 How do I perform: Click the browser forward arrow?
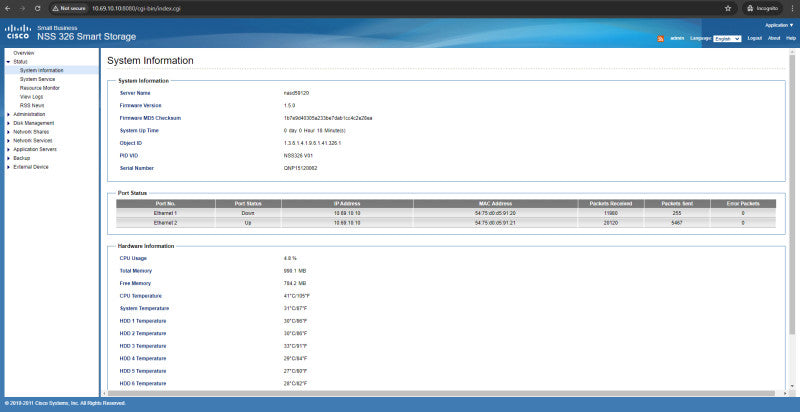point(22,9)
